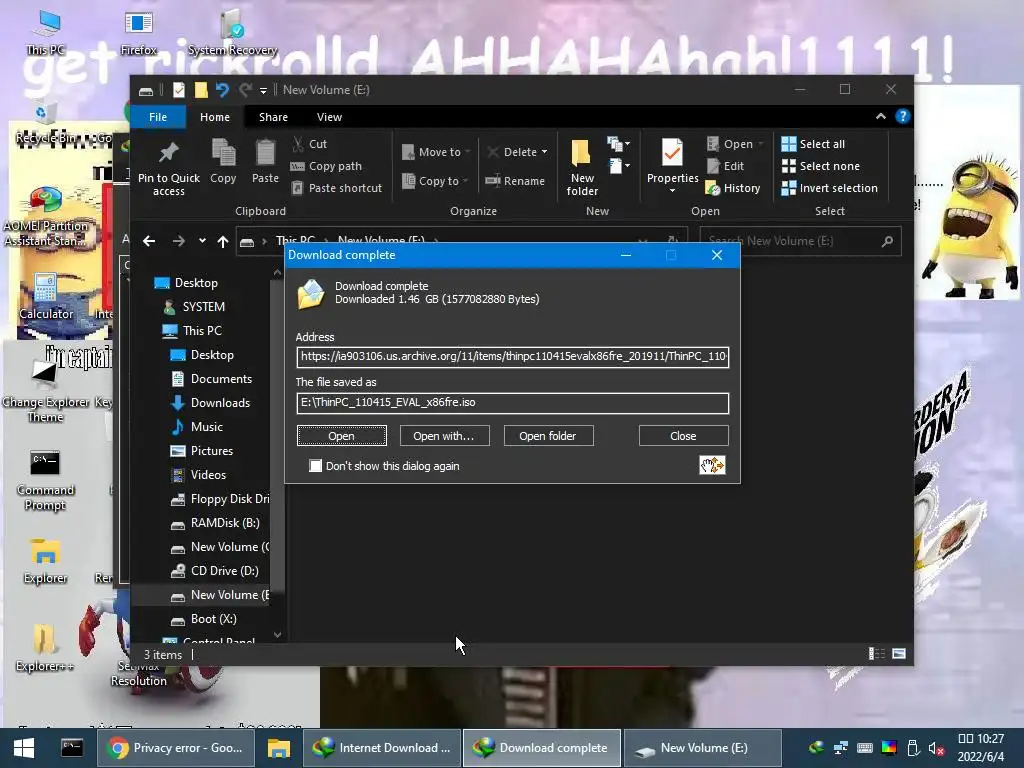Click the file saved as path field

[513, 402]
